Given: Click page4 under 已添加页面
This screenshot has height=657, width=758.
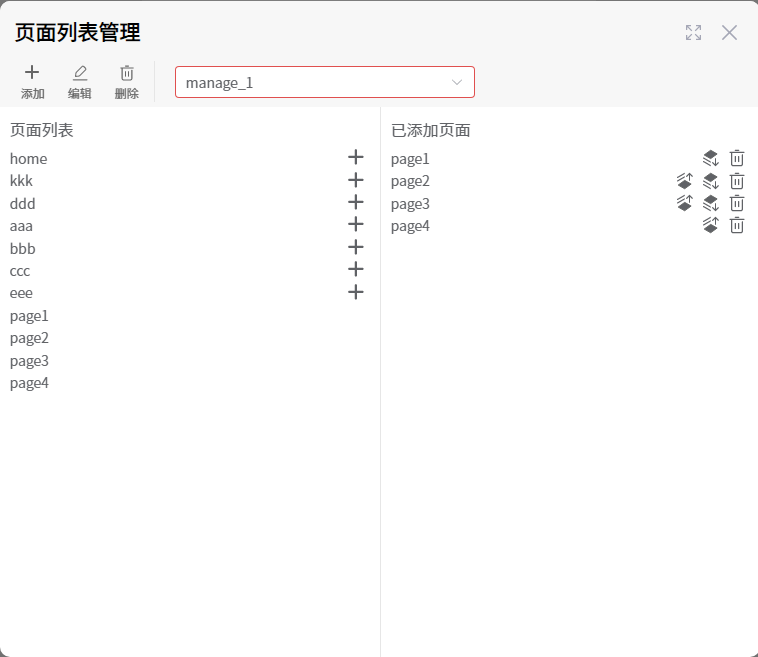Looking at the screenshot, I should pyautogui.click(x=410, y=226).
